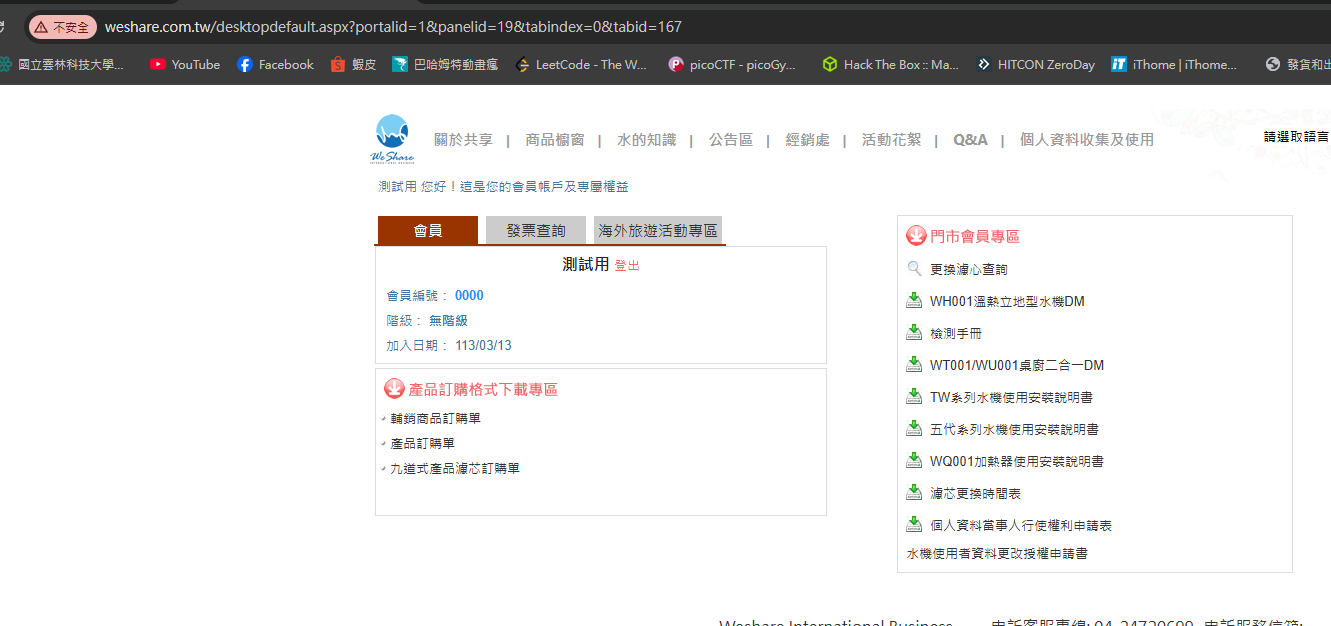Image resolution: width=1331 pixels, height=626 pixels.
Task: Open the 濾芯更換時間表 link
Action: [975, 493]
